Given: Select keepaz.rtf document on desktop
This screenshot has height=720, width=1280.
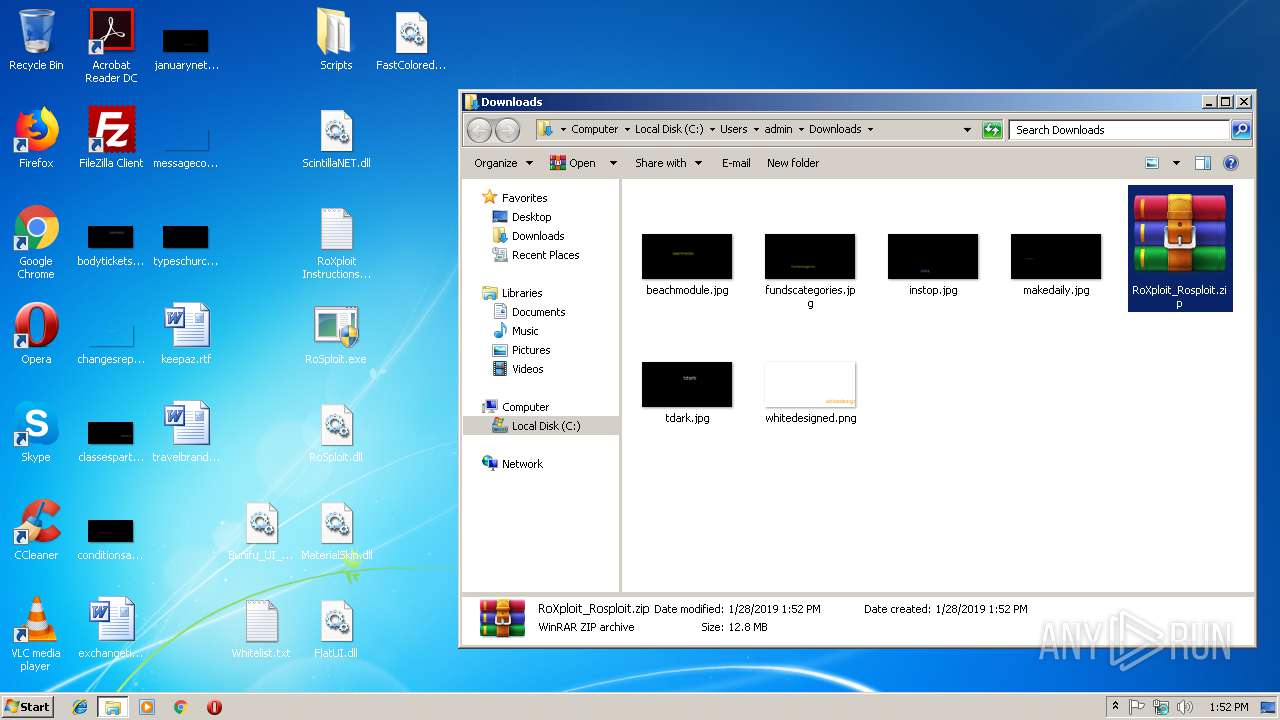Looking at the screenshot, I should coord(186,334).
